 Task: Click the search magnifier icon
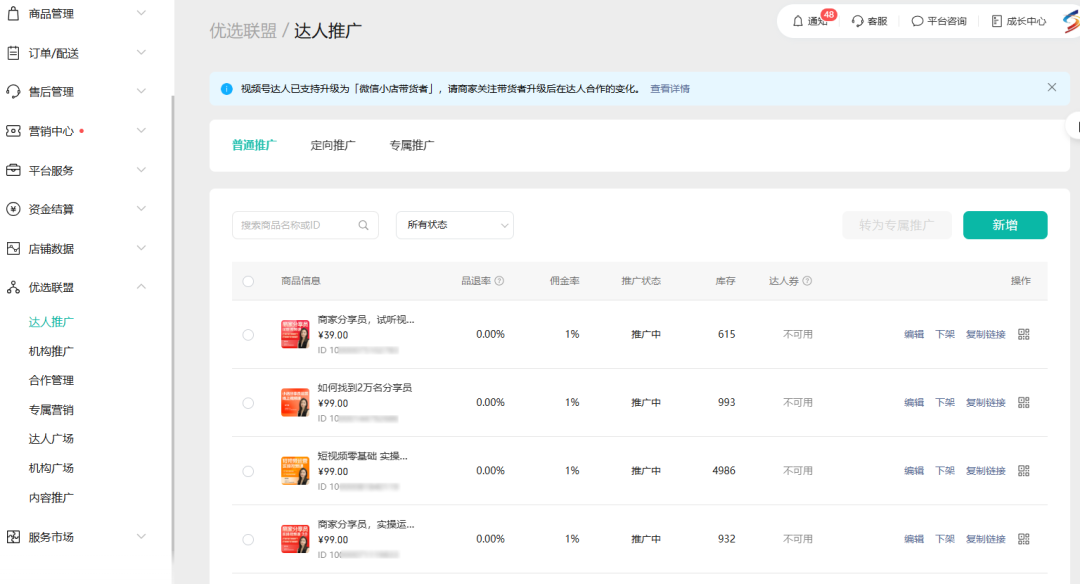364,225
